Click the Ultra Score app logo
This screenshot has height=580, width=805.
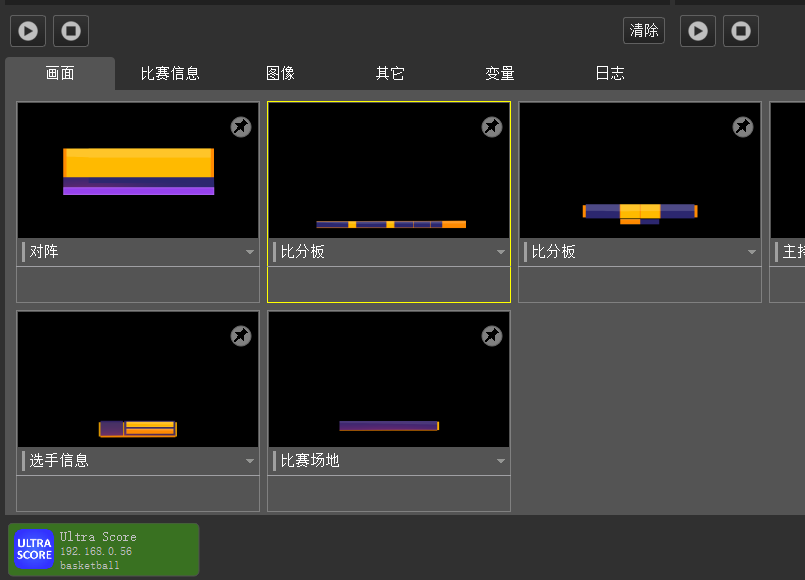[34, 549]
